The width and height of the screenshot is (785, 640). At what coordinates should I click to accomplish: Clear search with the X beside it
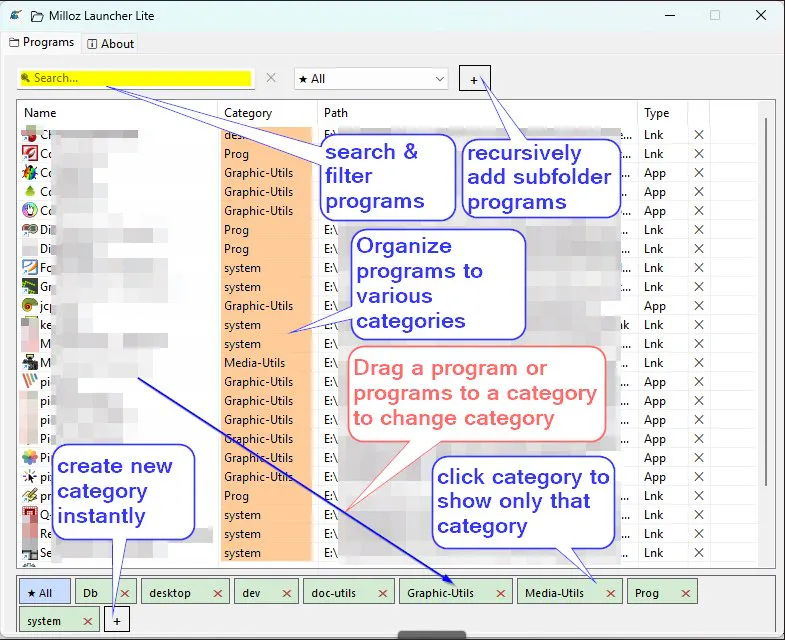(x=271, y=78)
